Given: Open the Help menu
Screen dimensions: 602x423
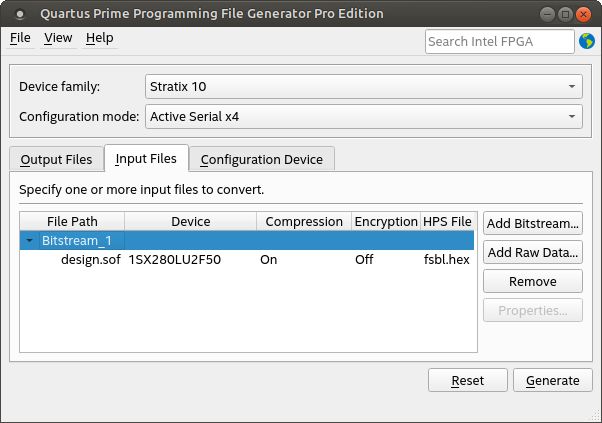Looking at the screenshot, I should point(99,38).
